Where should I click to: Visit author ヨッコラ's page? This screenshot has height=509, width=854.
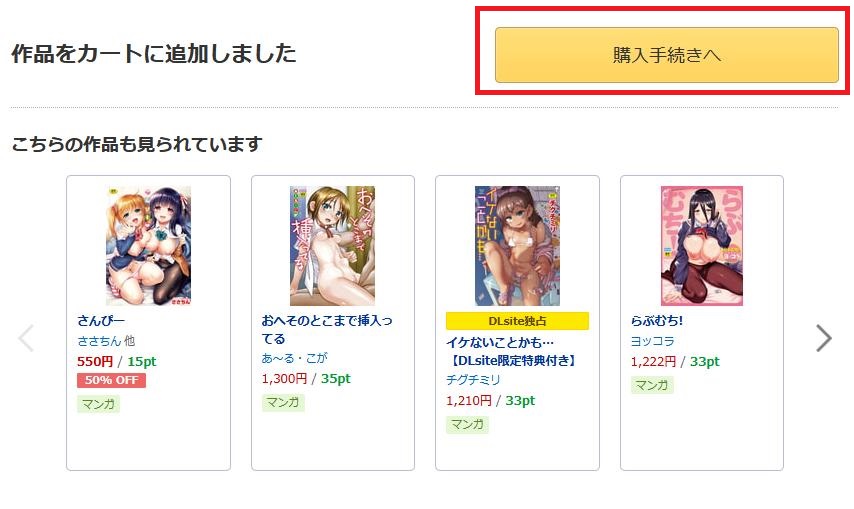[652, 341]
